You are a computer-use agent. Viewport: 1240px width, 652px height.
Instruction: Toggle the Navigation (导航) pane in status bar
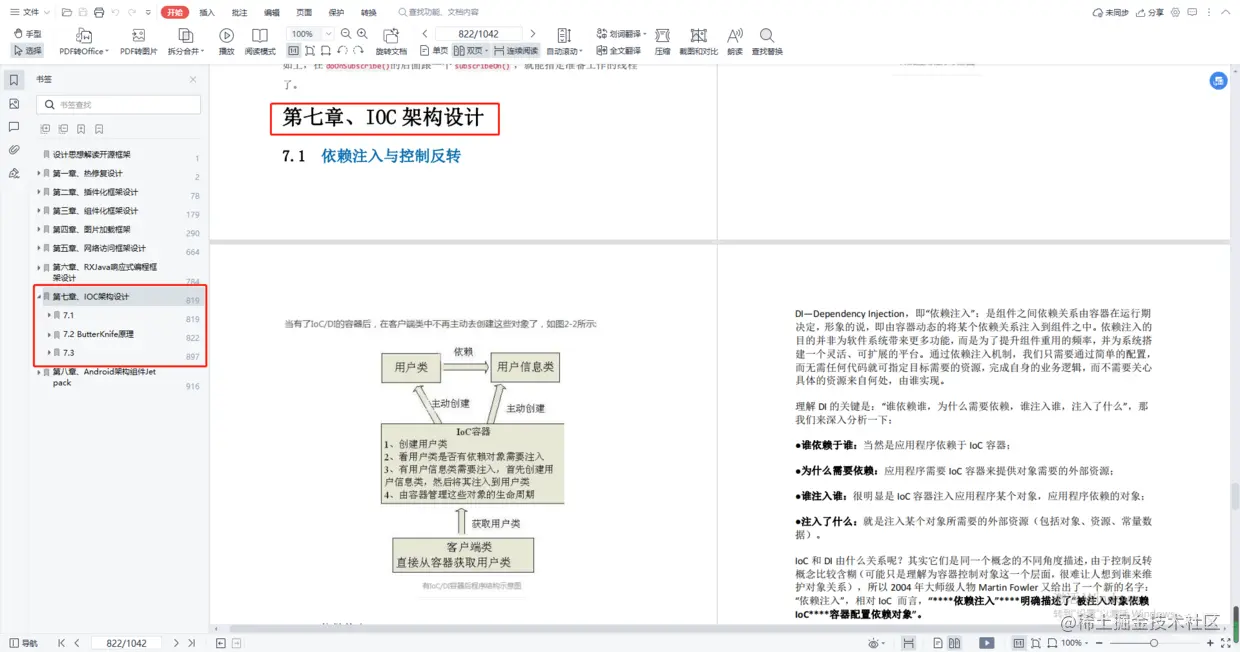click(23, 643)
